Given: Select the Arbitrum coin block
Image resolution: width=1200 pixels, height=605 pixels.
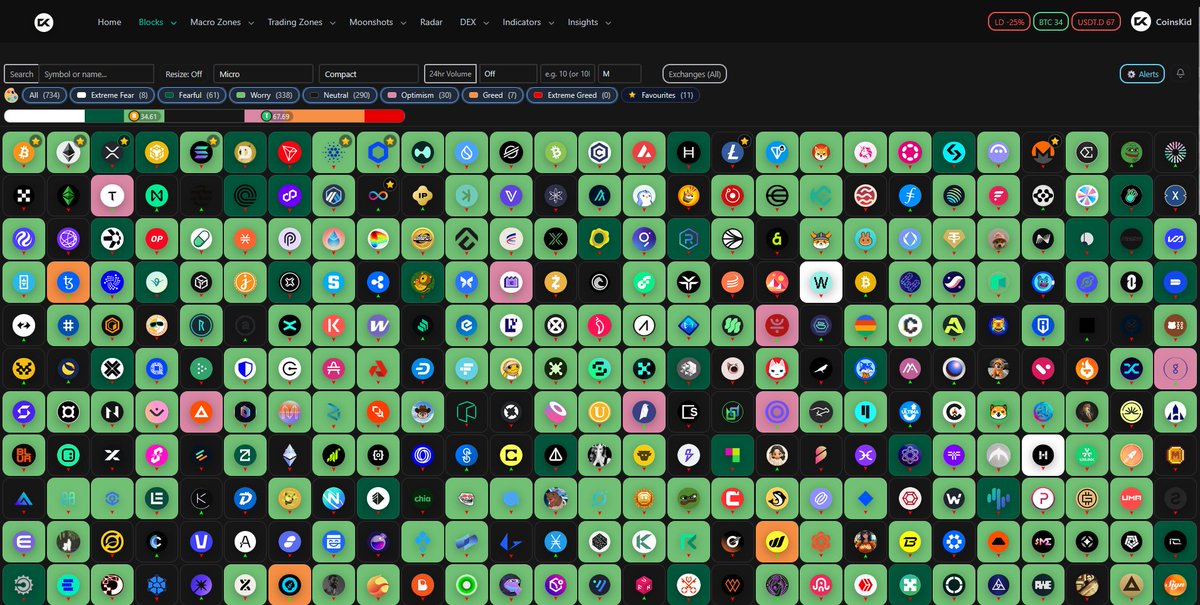Looking at the screenshot, I should point(332,196).
